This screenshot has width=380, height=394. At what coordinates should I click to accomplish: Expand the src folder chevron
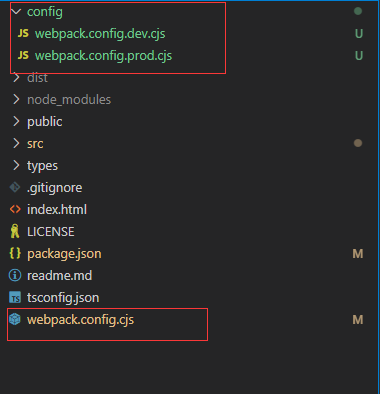click(x=16, y=143)
